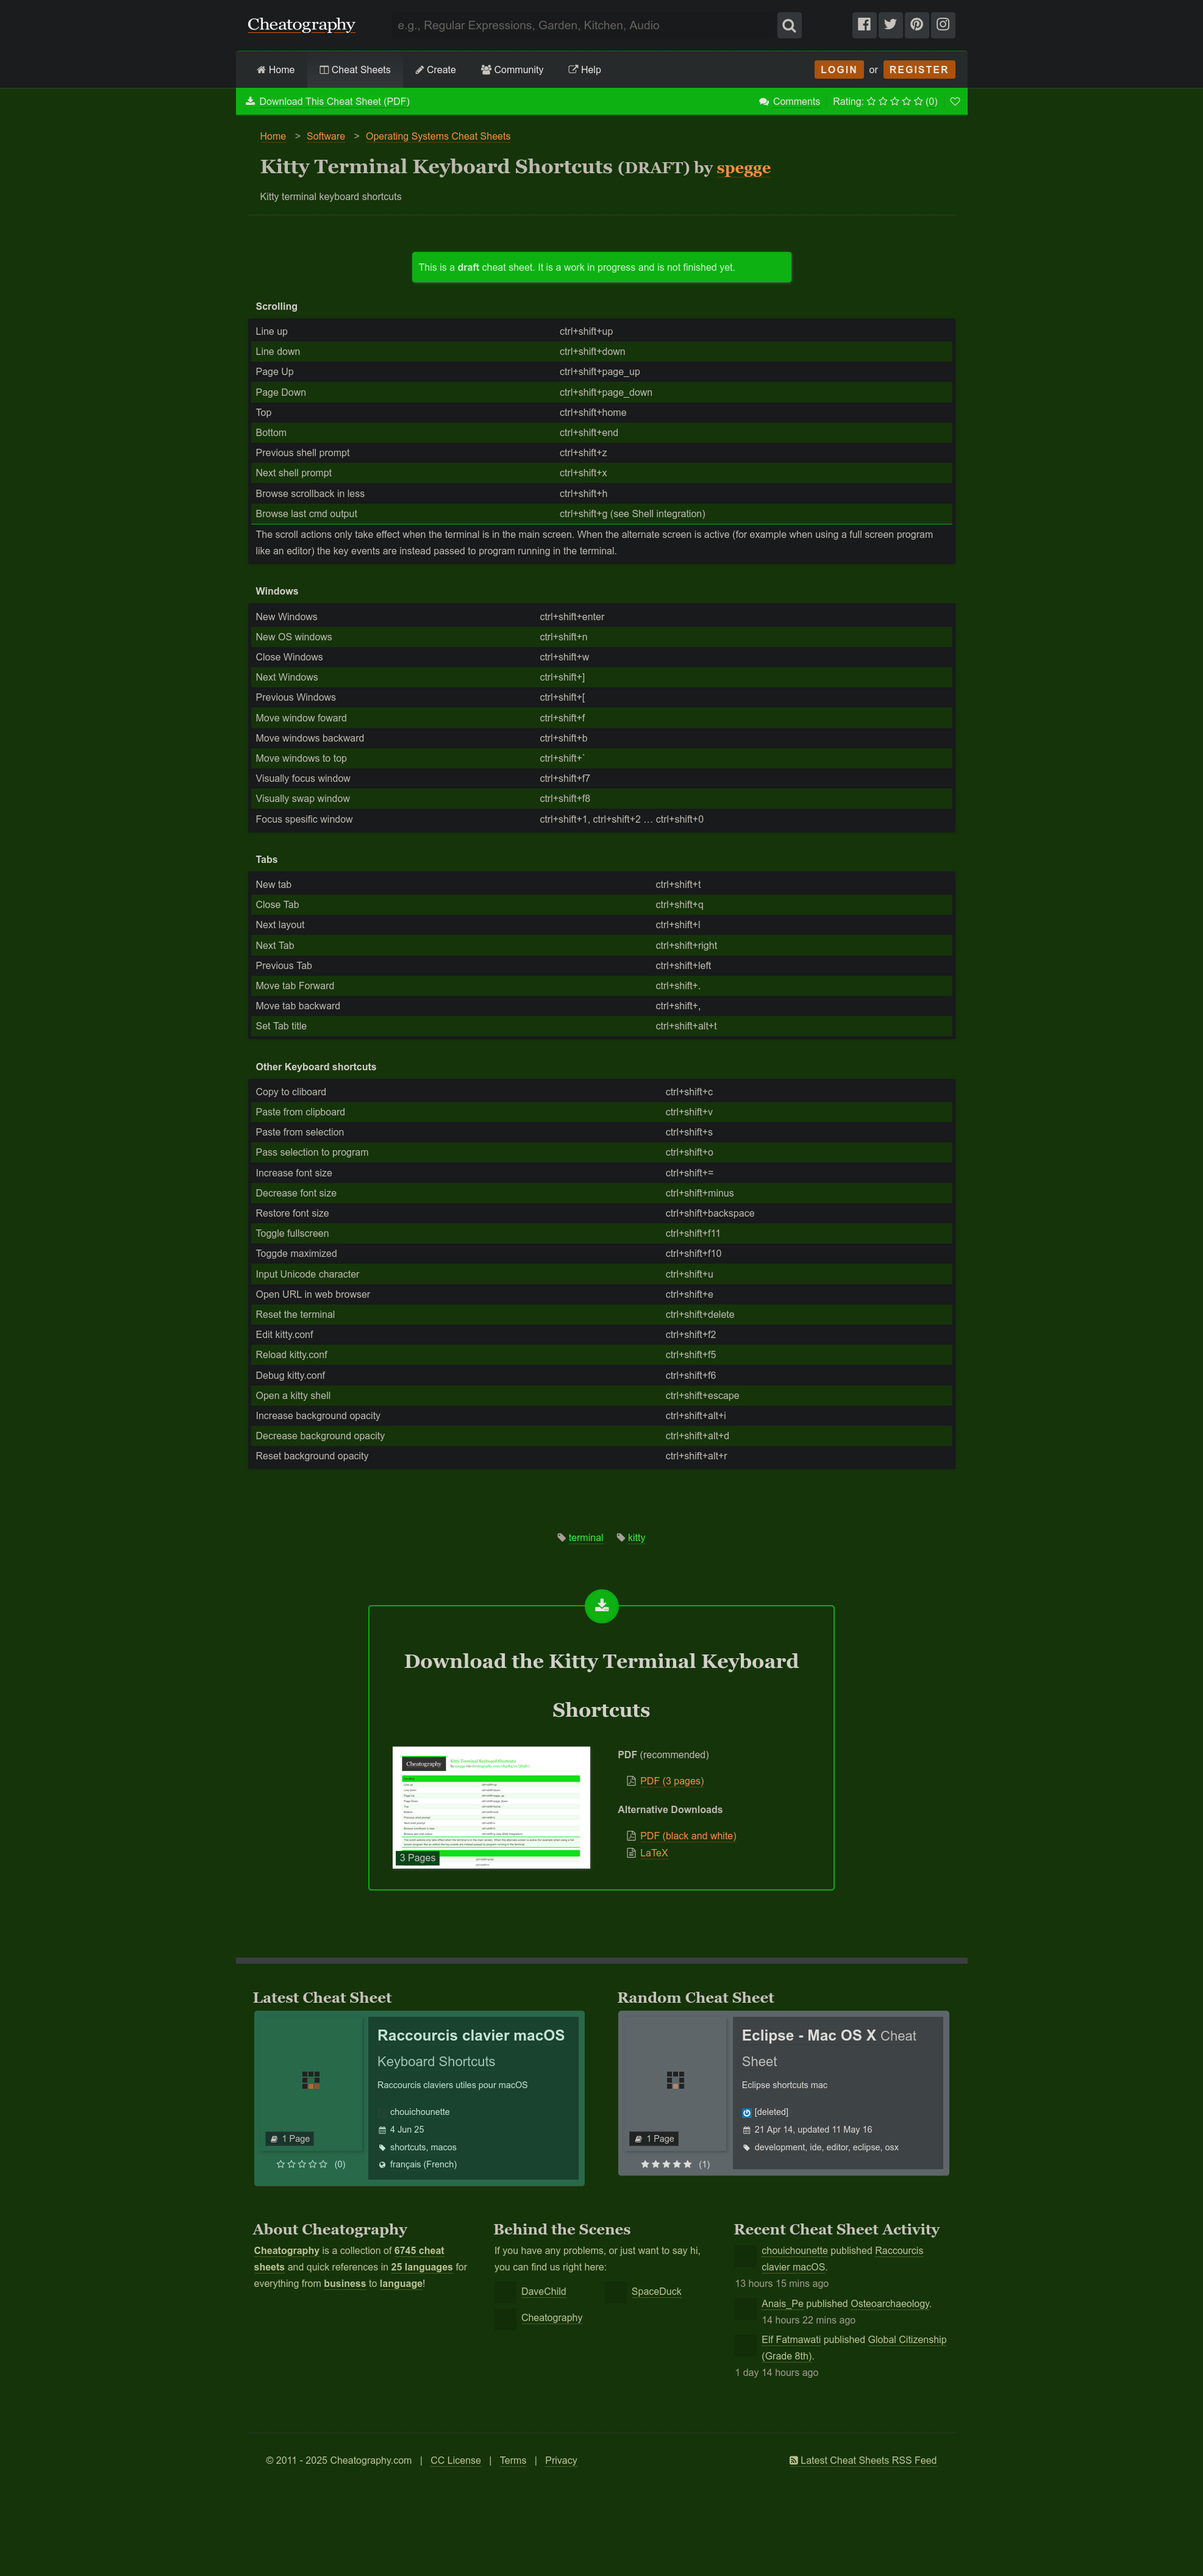Open the Privacy footer link
The image size is (1203, 2576).
coord(561,2460)
